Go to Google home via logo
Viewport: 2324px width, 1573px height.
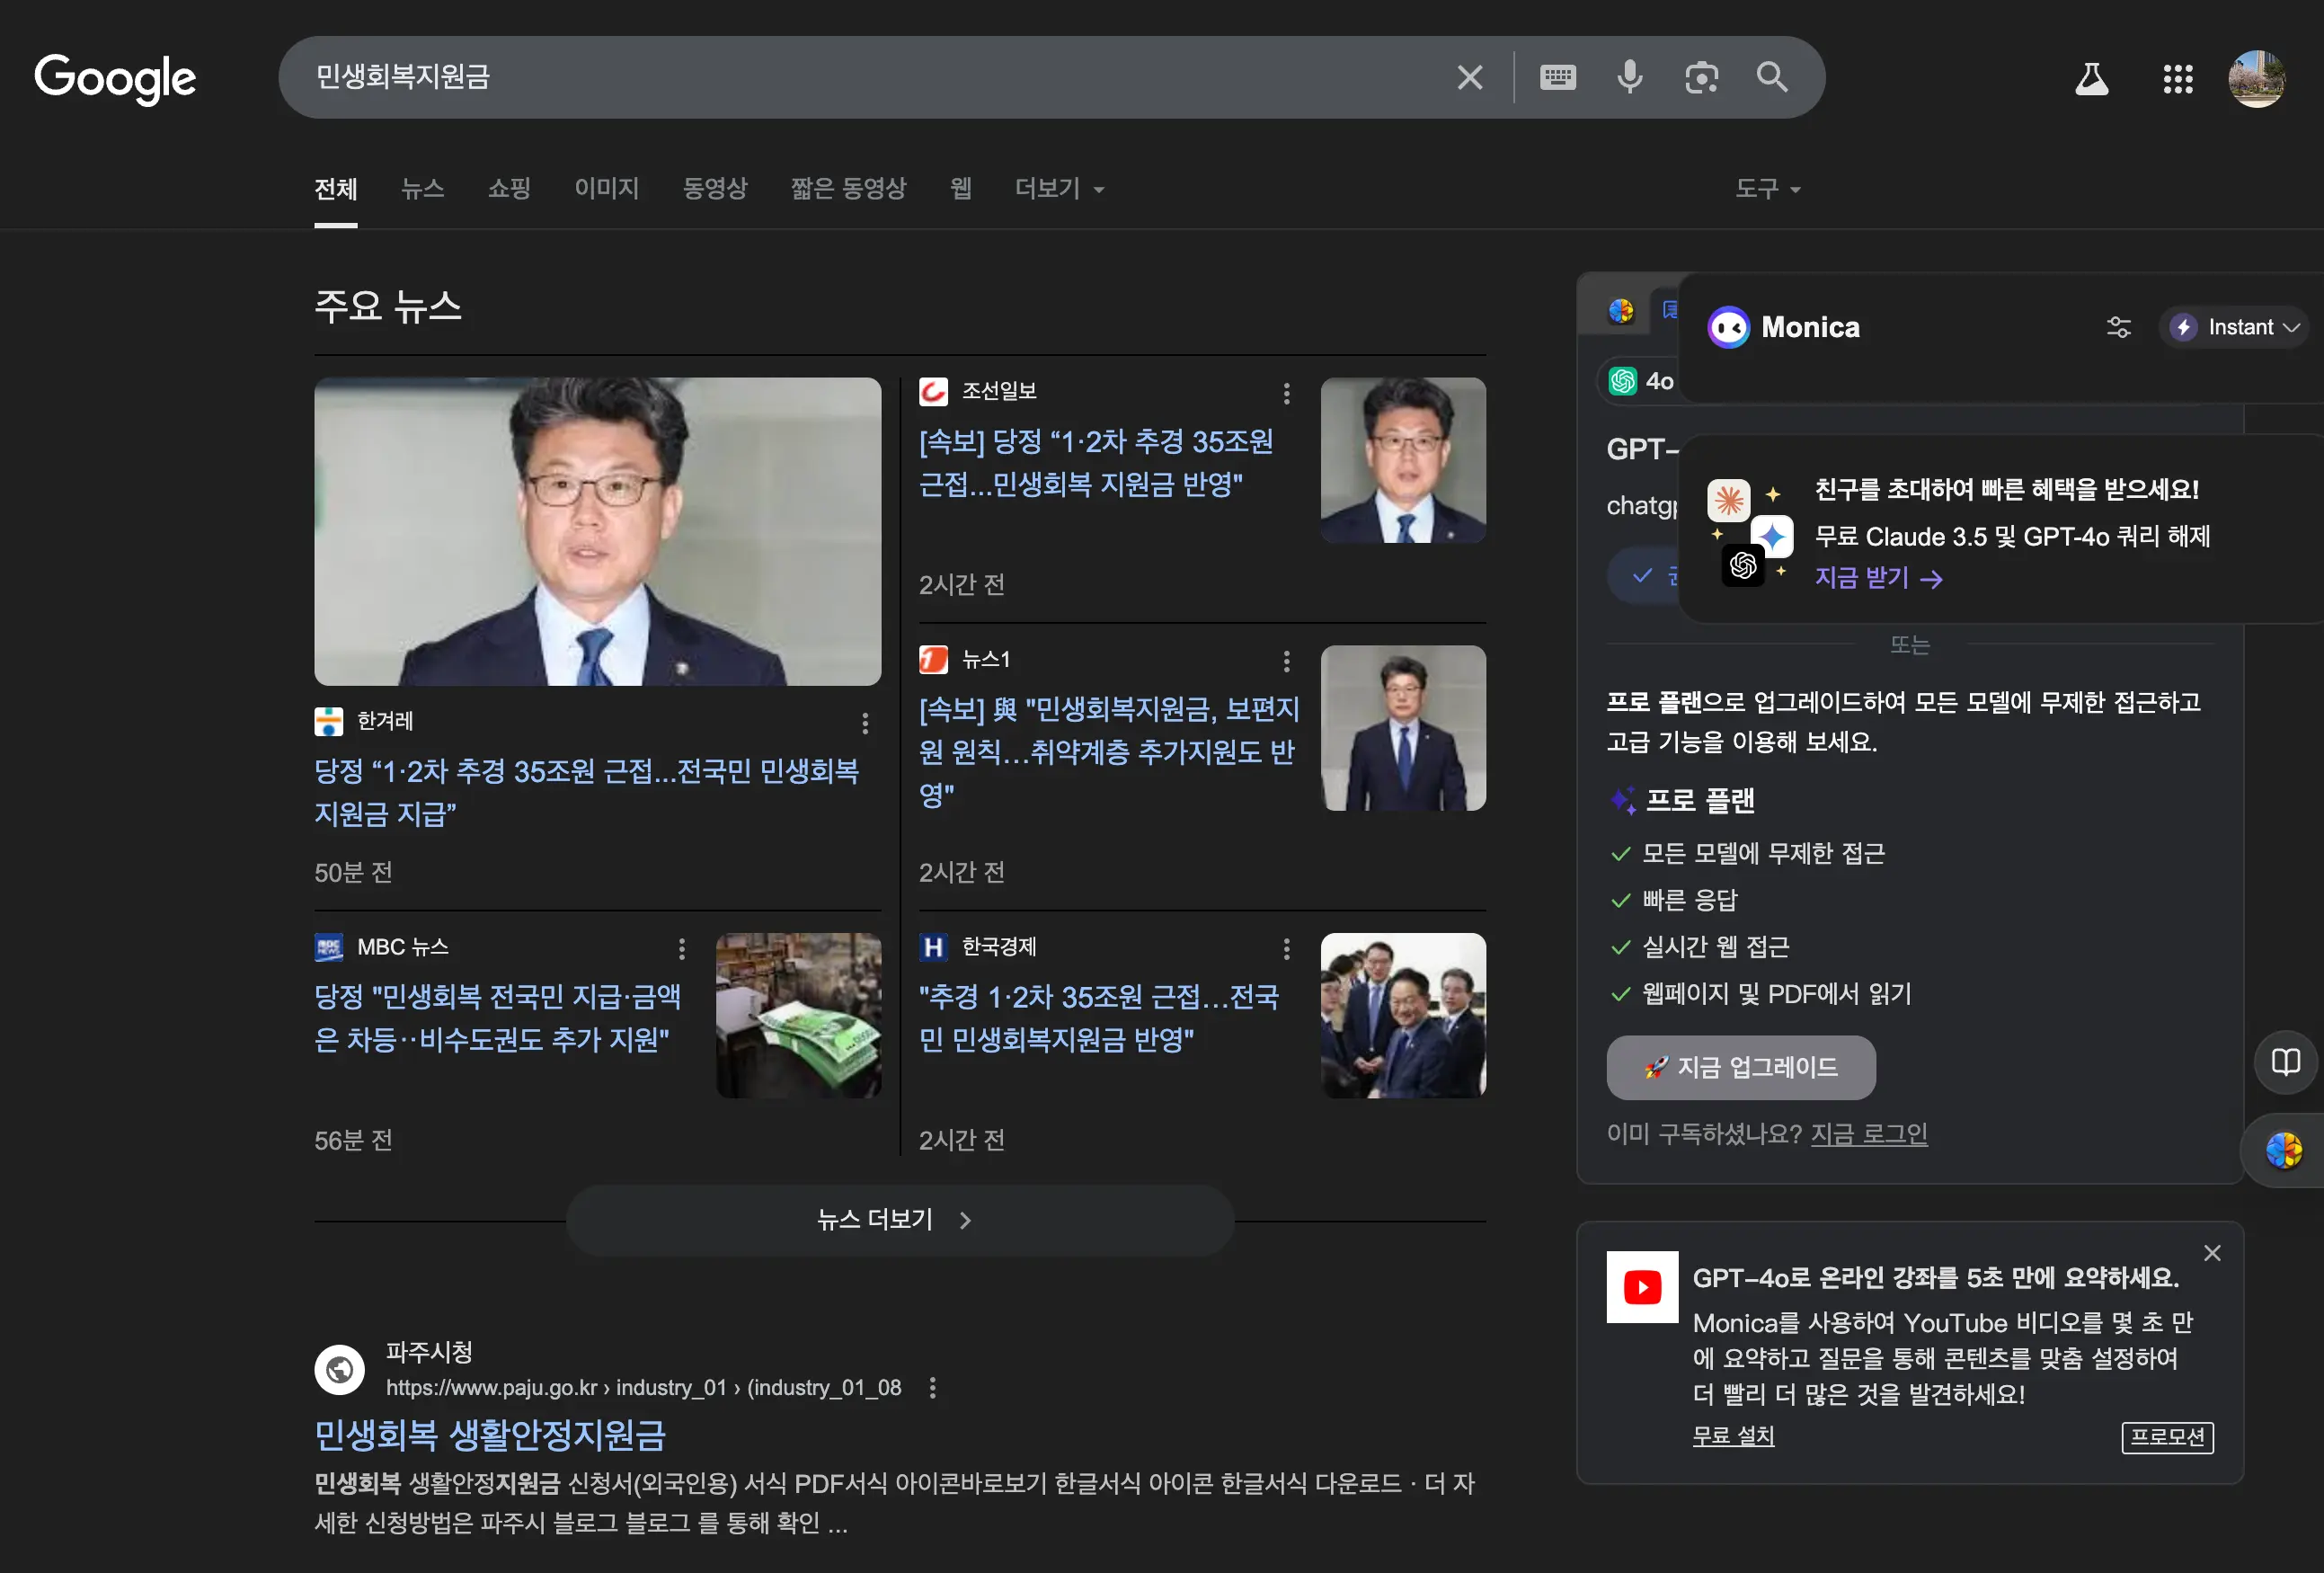[x=115, y=79]
